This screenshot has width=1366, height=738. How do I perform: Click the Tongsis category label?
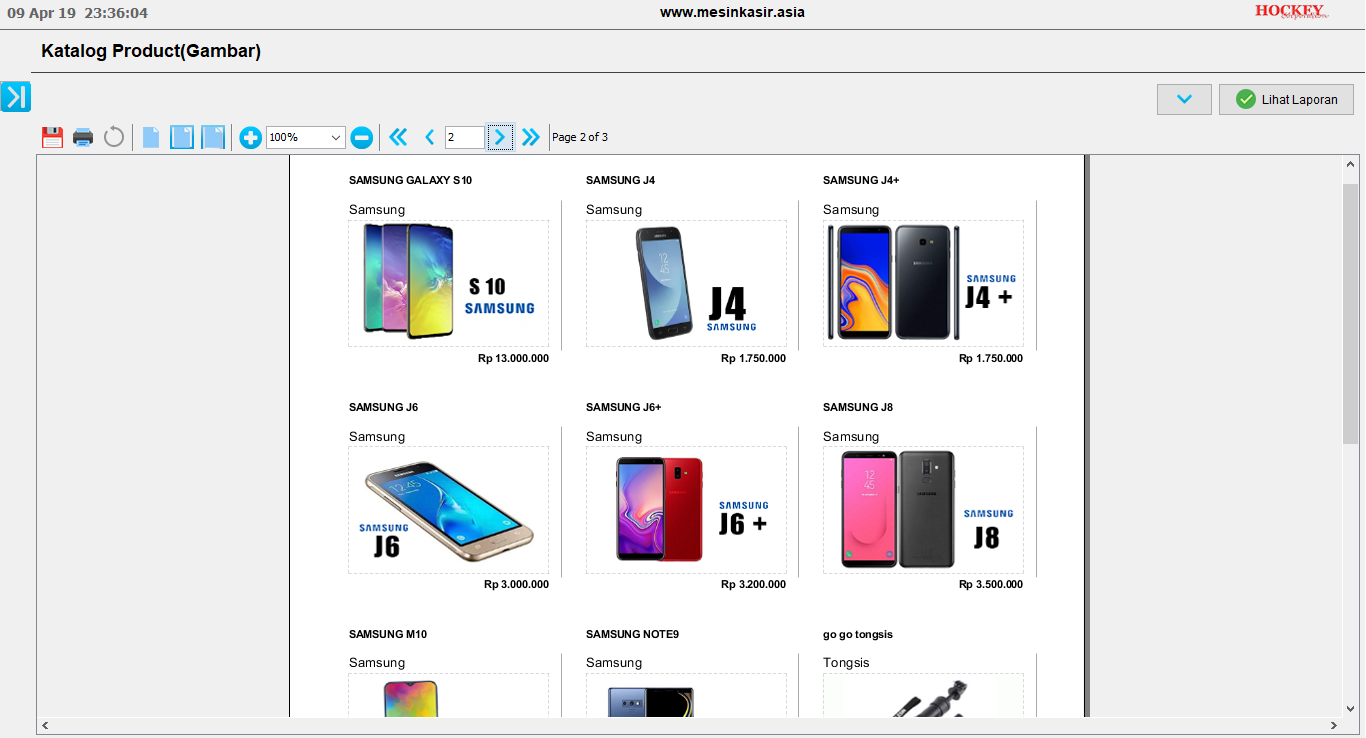846,663
